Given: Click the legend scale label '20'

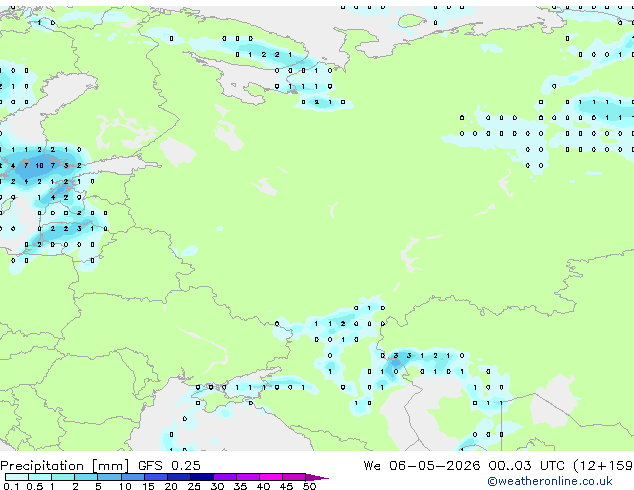Looking at the screenshot, I should [x=171, y=486].
